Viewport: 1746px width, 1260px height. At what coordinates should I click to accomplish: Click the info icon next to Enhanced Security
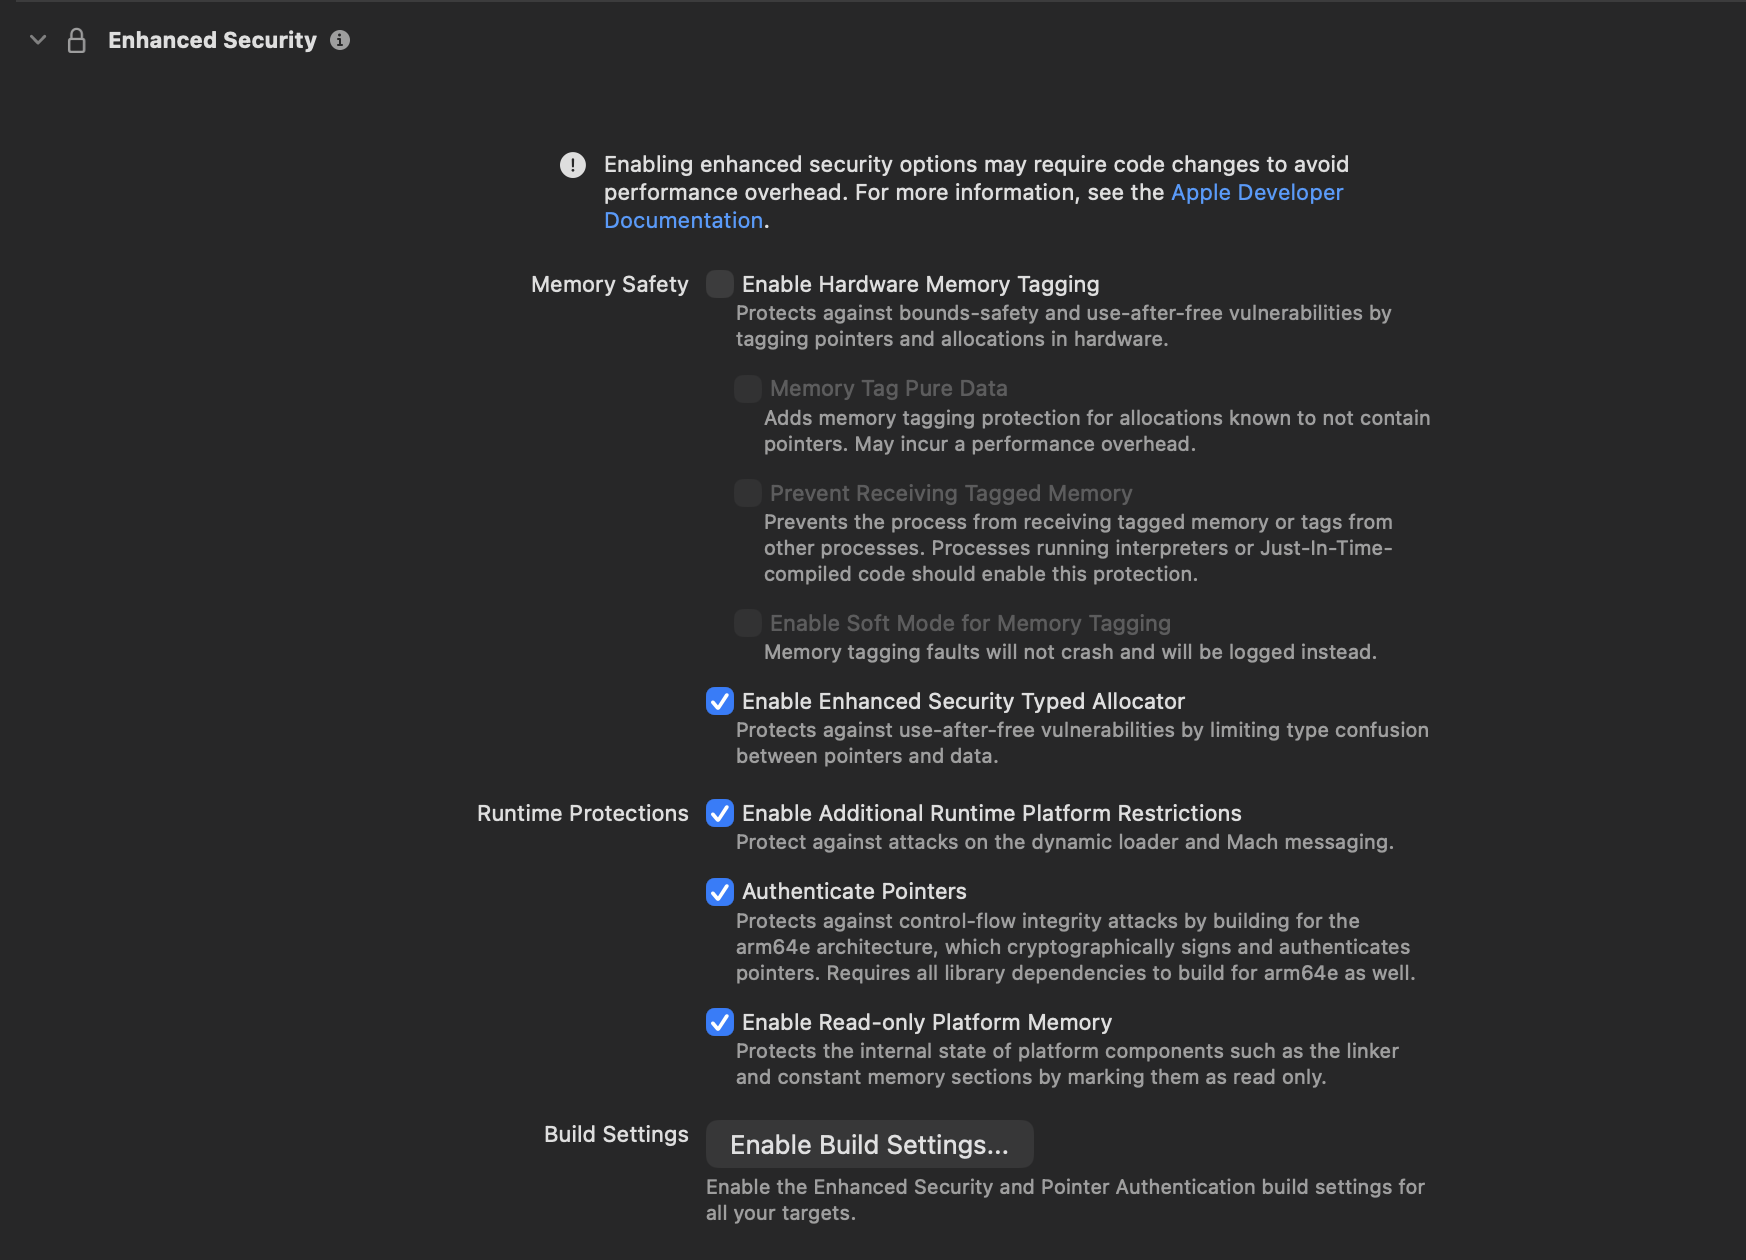click(x=340, y=40)
